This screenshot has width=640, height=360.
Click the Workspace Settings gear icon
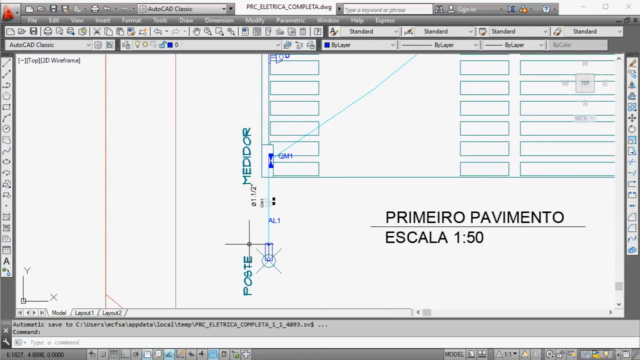coord(98,45)
